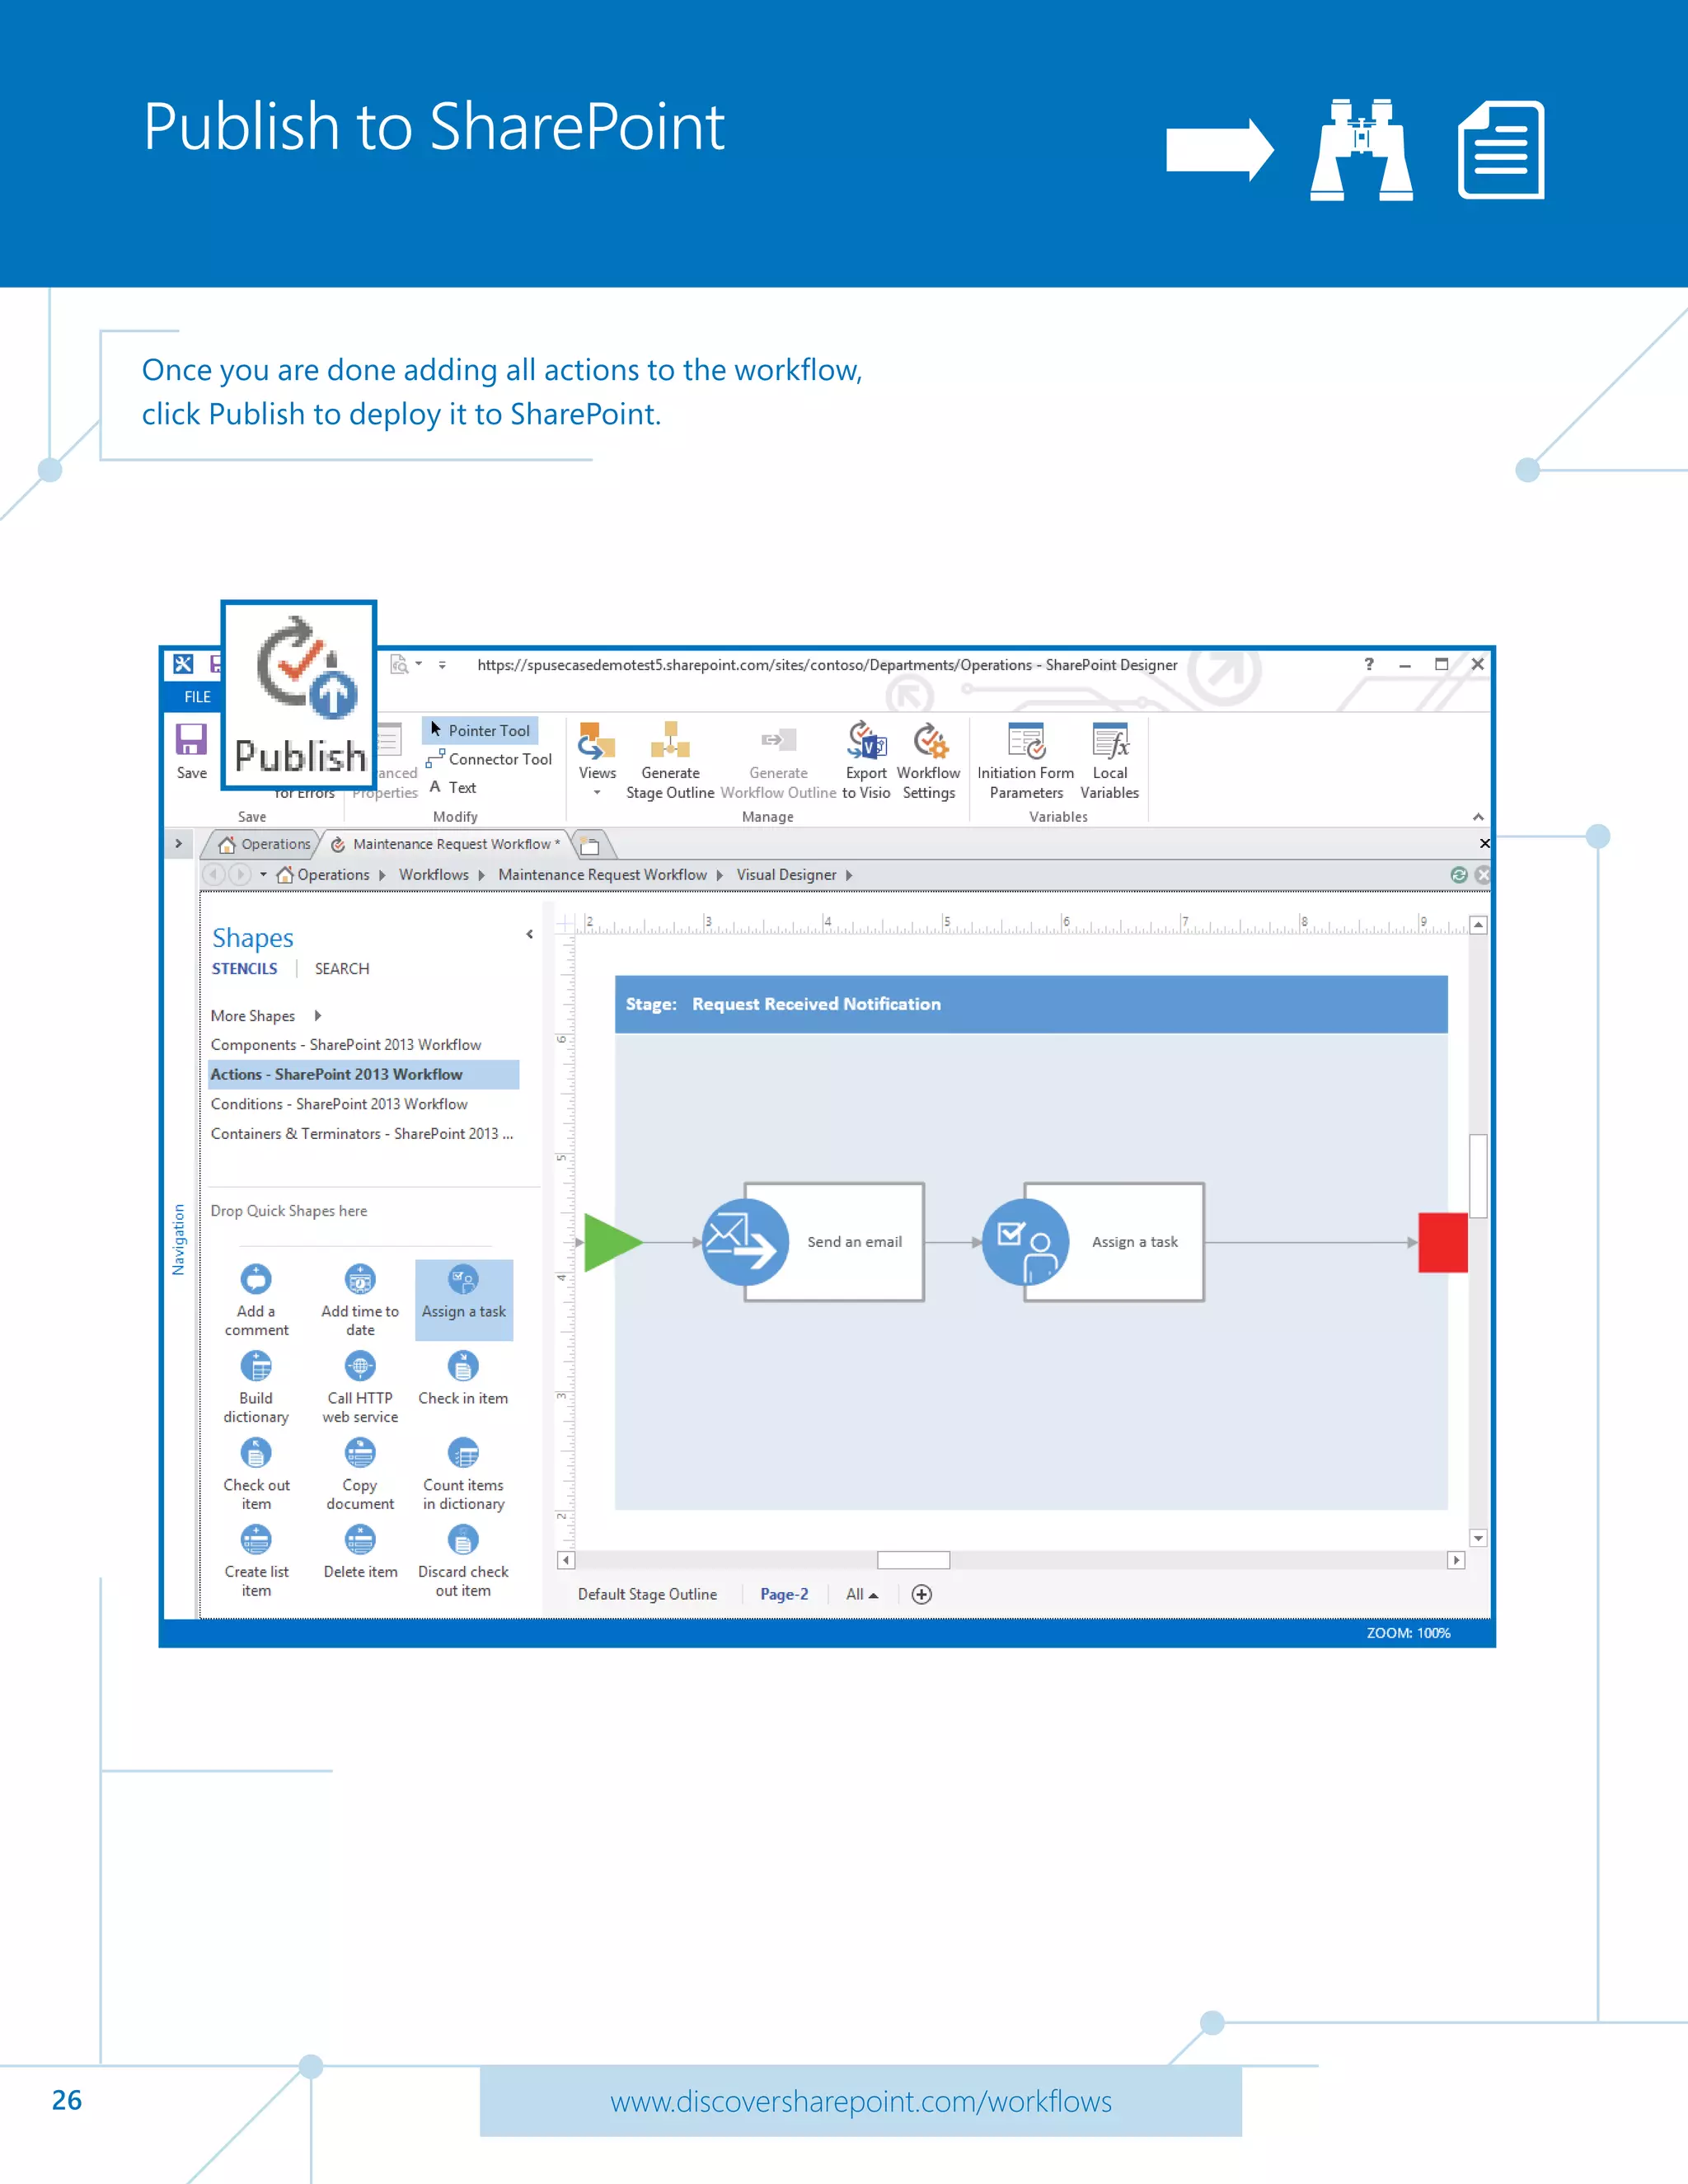
Task: Click Visual Designer in the breadcrumb
Action: 786,875
